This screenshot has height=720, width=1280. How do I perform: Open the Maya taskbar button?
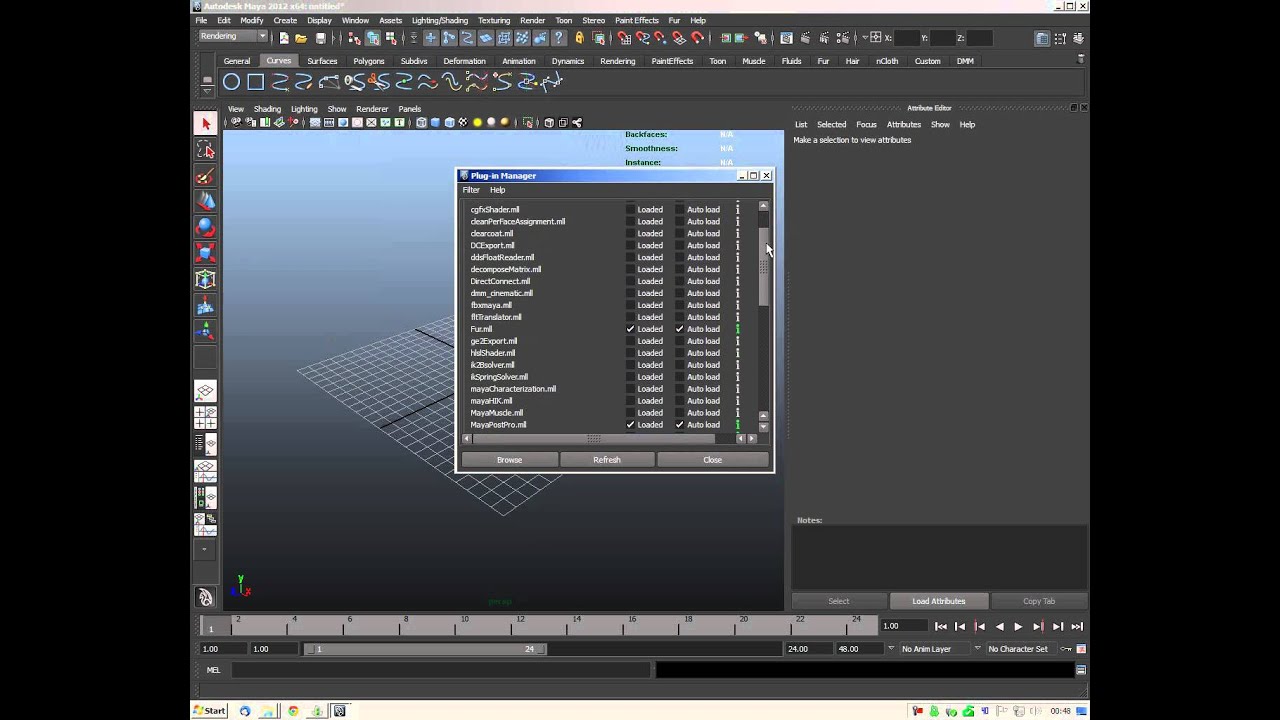(x=339, y=711)
